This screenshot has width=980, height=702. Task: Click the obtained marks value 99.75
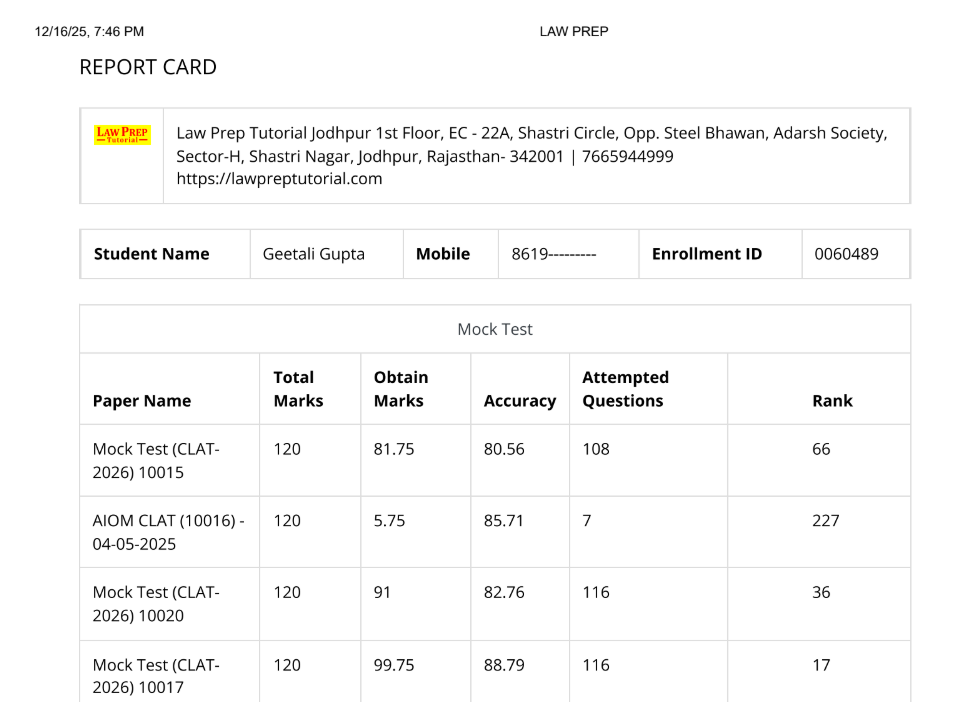click(x=394, y=665)
